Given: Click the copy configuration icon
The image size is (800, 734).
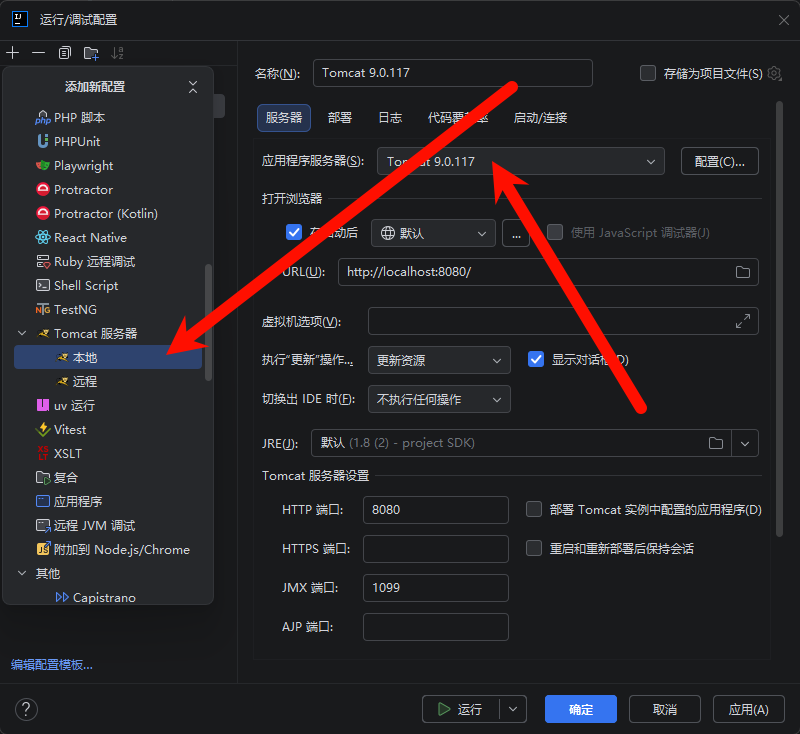Looking at the screenshot, I should coord(64,53).
